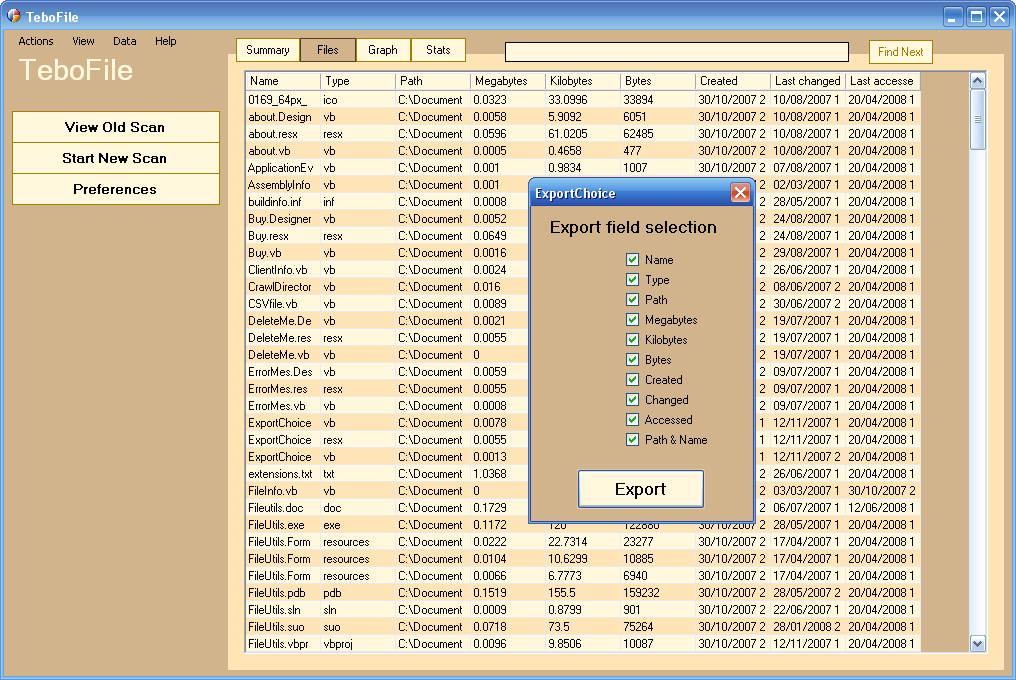The width and height of the screenshot is (1016, 680).
Task: Click the Export button
Action: click(x=640, y=489)
